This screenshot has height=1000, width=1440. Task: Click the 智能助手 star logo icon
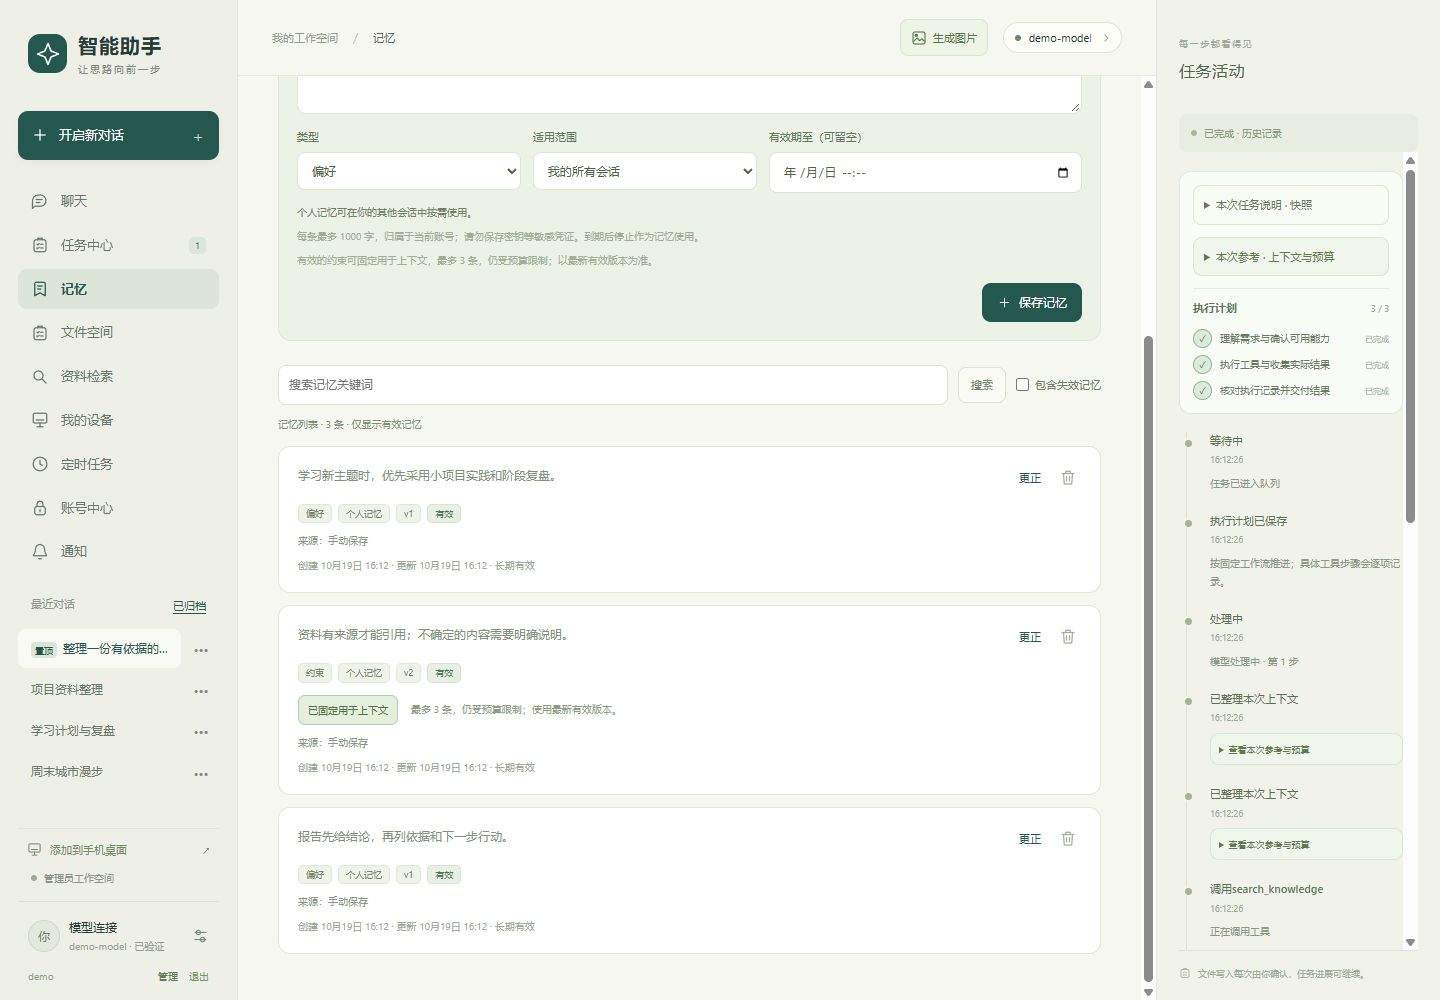click(47, 54)
